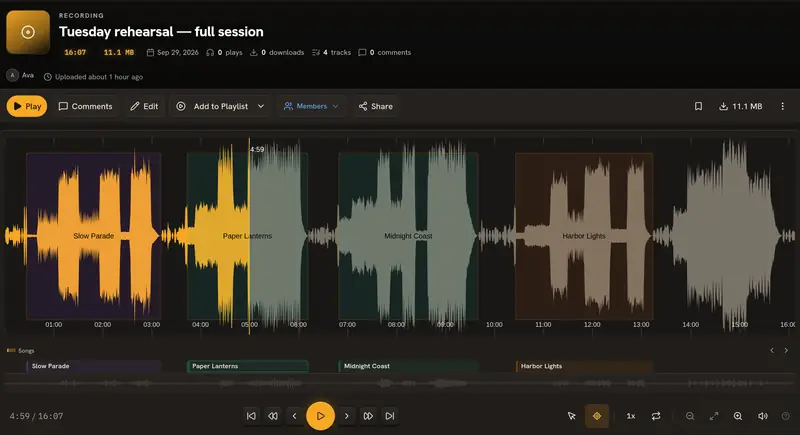
Task: Go to next marker with right chevron
Action: click(346, 416)
